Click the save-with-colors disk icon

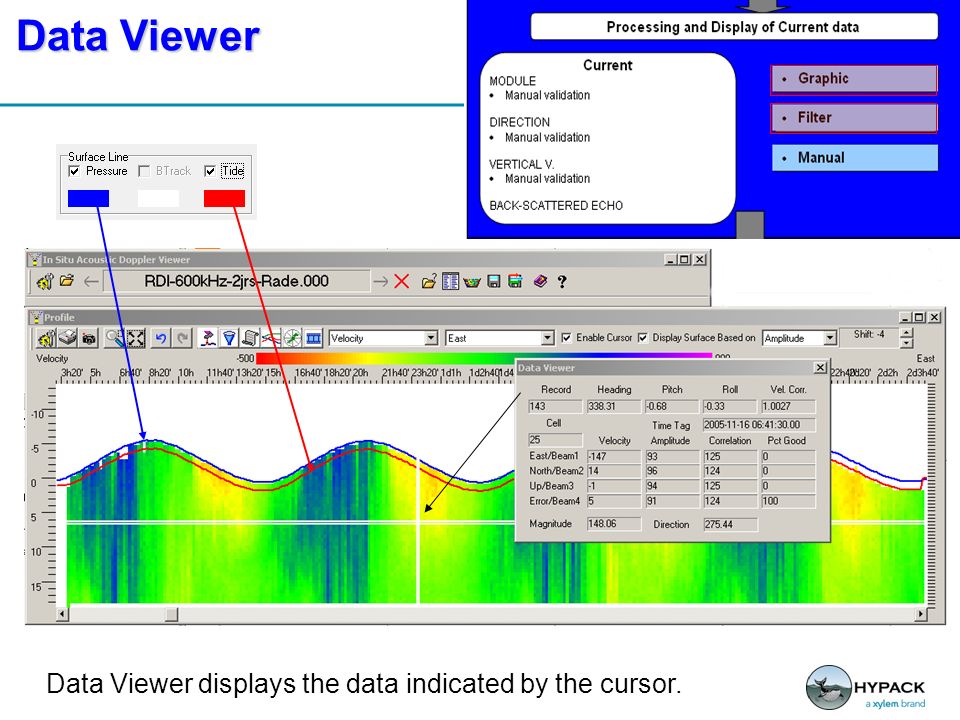(516, 282)
